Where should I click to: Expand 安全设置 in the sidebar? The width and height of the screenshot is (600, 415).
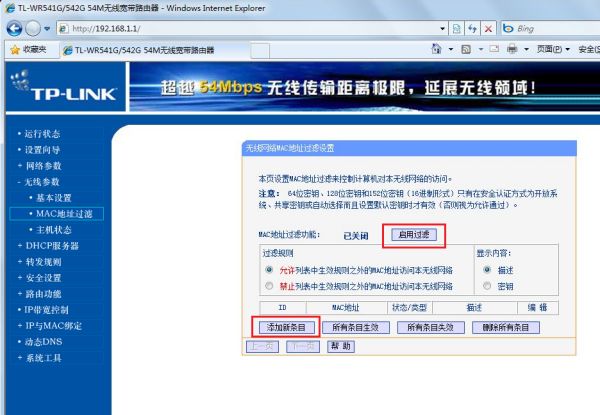point(43,278)
